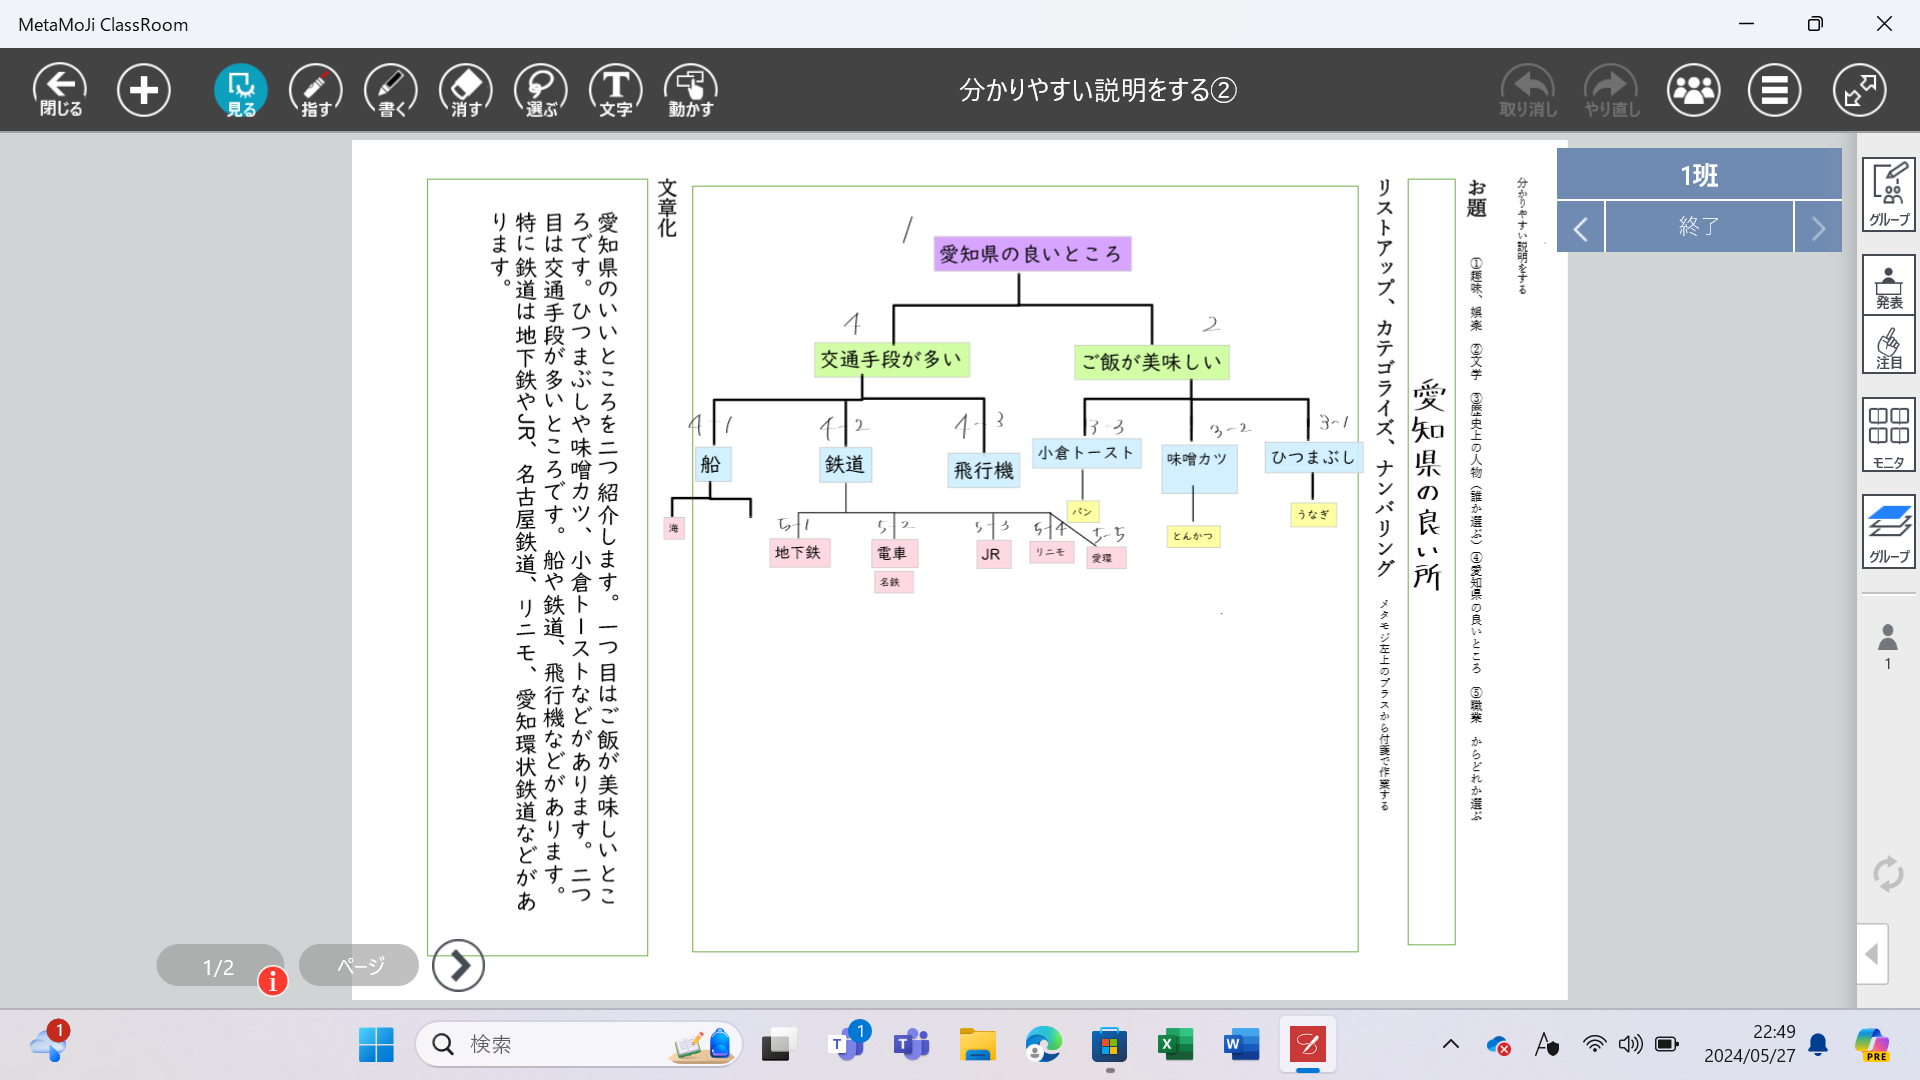Toggle the モニタ monitoring view
The image size is (1920, 1080).
click(1888, 435)
